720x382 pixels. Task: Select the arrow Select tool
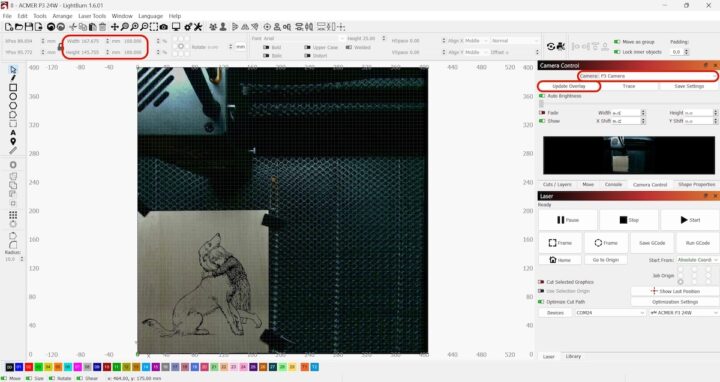[x=13, y=69]
